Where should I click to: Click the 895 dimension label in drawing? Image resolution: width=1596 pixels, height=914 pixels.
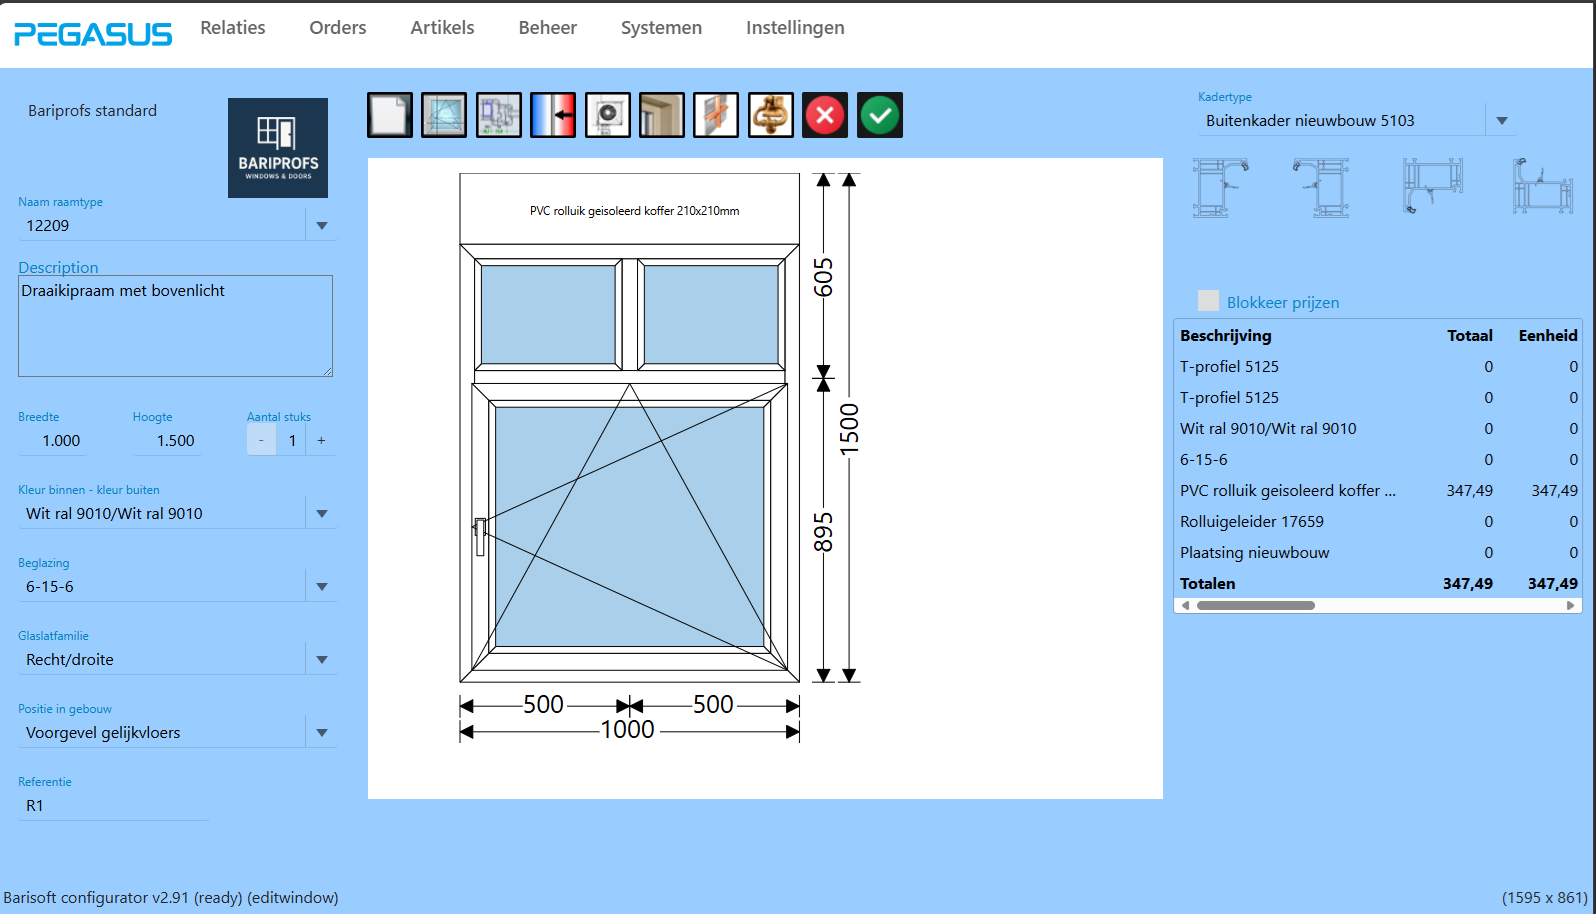pos(823,532)
